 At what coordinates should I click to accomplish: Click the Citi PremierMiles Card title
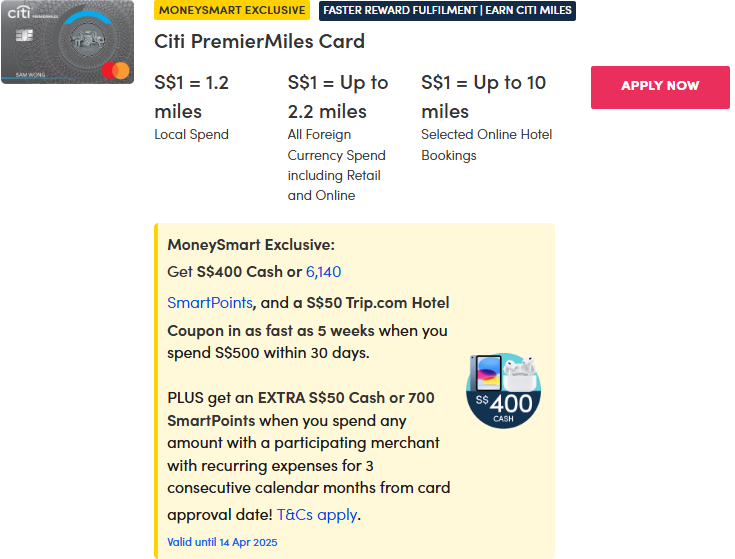coord(260,42)
